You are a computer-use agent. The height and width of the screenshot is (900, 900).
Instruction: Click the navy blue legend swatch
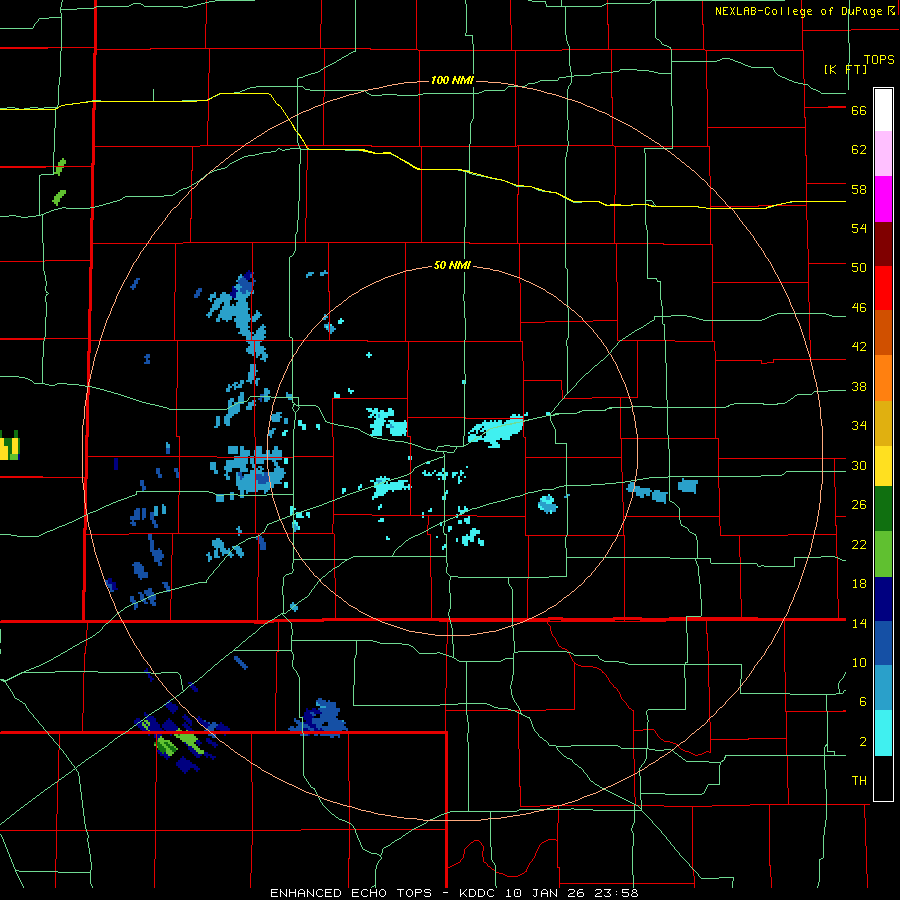(x=883, y=599)
